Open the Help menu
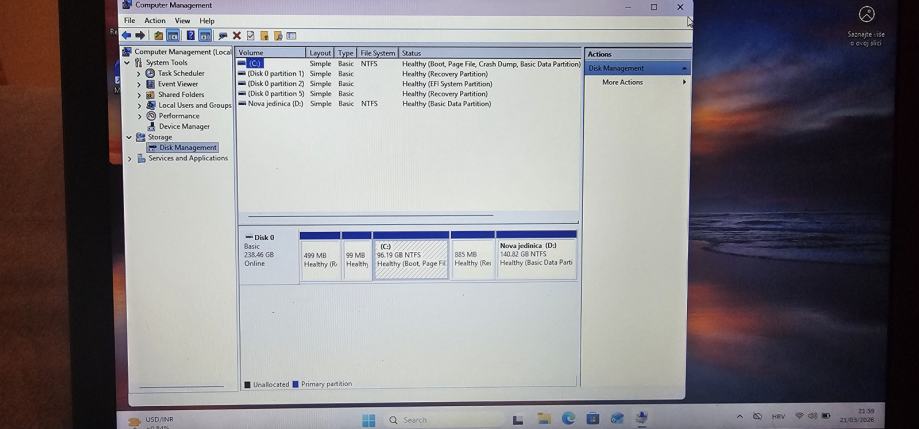 coord(207,21)
